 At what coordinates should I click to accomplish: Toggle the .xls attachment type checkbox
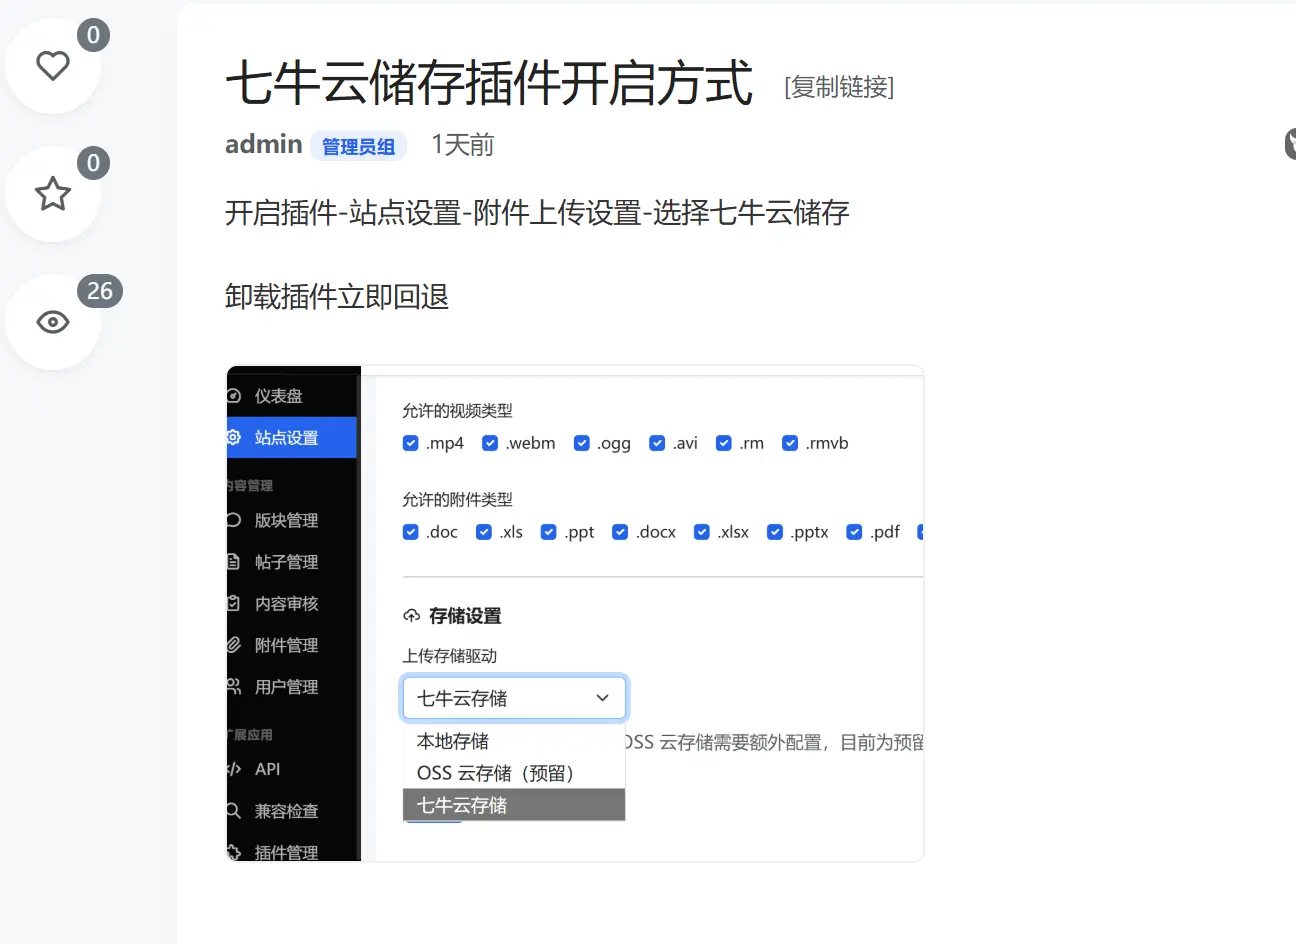pos(484,532)
